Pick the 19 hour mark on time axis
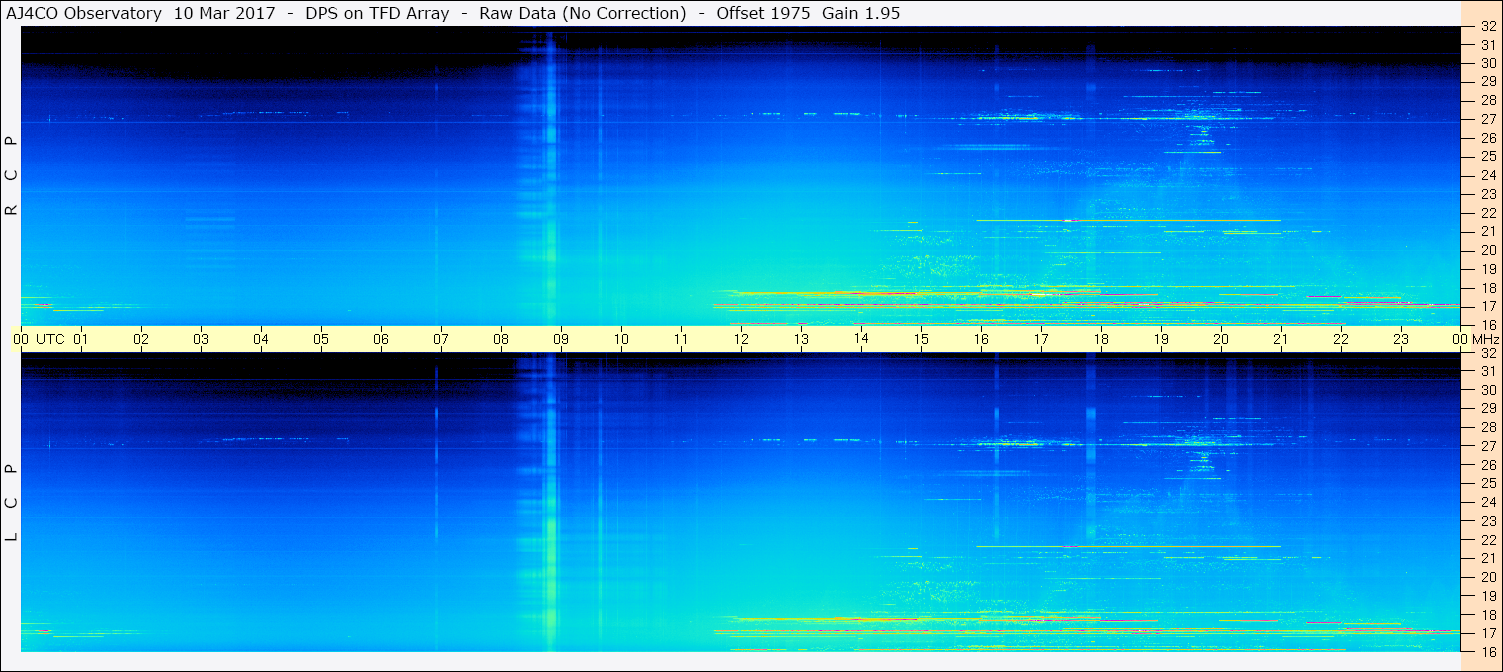 point(1161,339)
